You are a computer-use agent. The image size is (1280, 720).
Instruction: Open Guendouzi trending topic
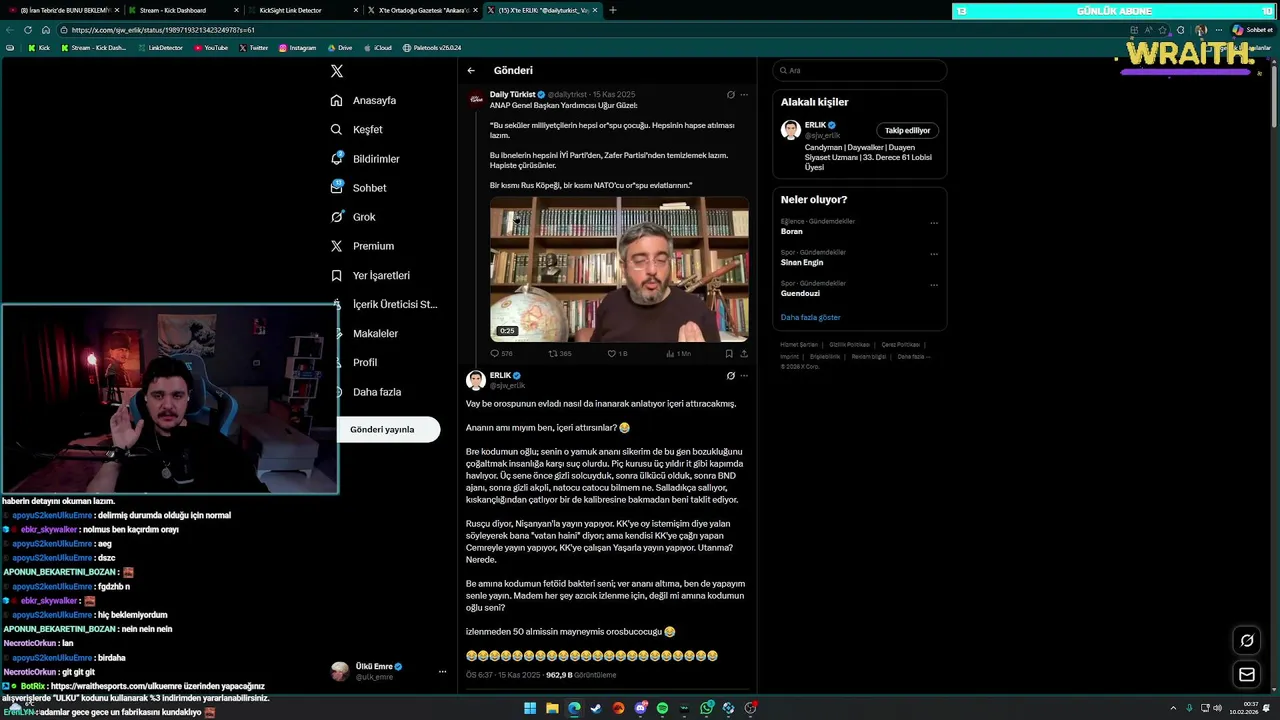pos(800,293)
